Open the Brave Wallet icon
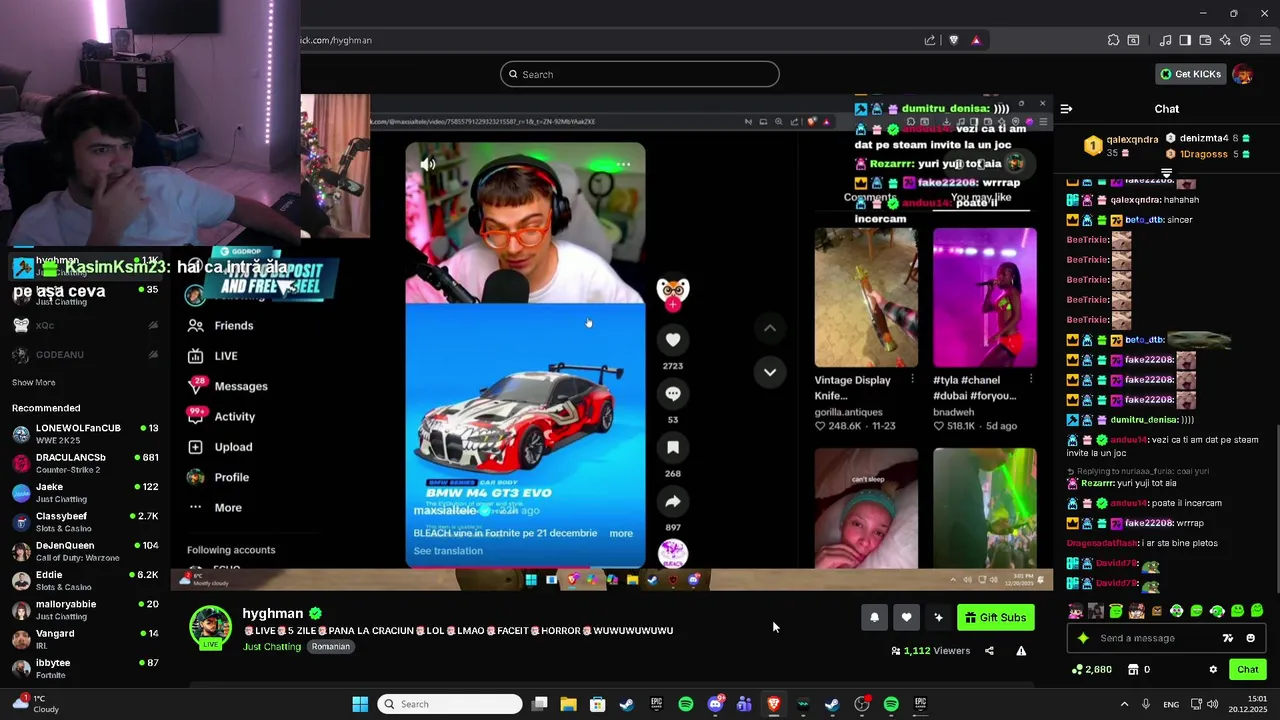The image size is (1280, 720). (1205, 40)
